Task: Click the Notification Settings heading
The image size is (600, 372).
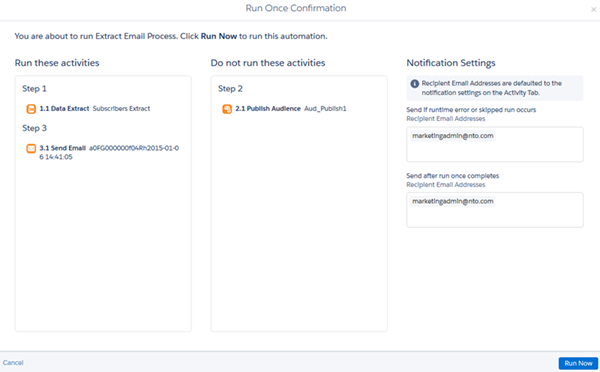Action: 451,63
